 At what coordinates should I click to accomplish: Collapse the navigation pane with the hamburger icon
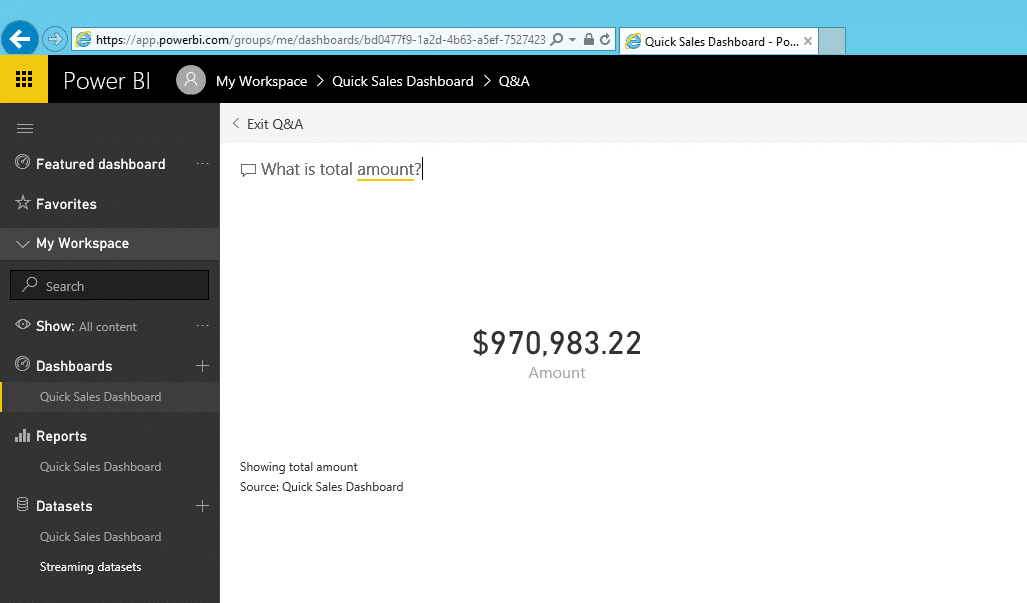coord(25,128)
